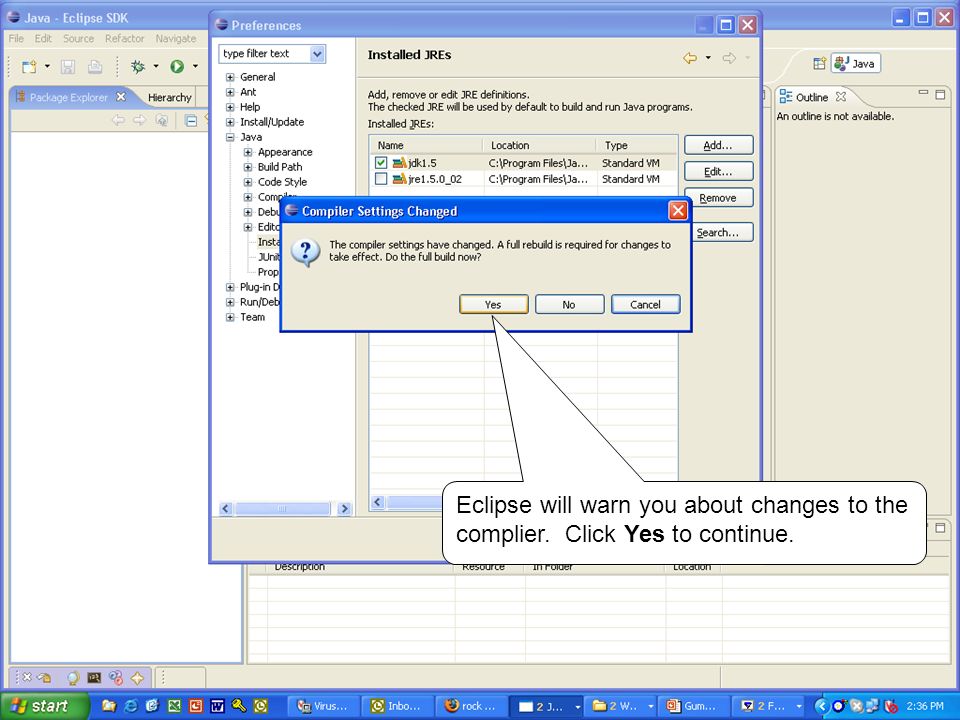Expand the Ant preferences node
The width and height of the screenshot is (960, 720).
230,92
